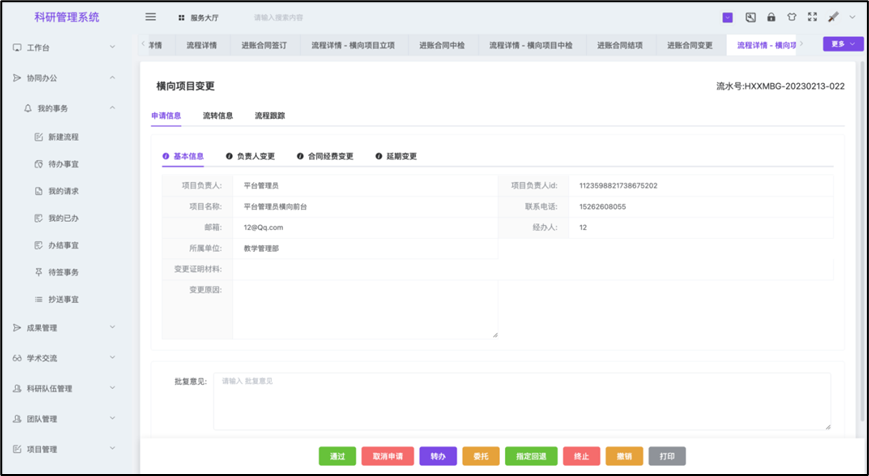Click the 服务大厅 grid icon
Screen dimensions: 869x476
(x=181, y=18)
